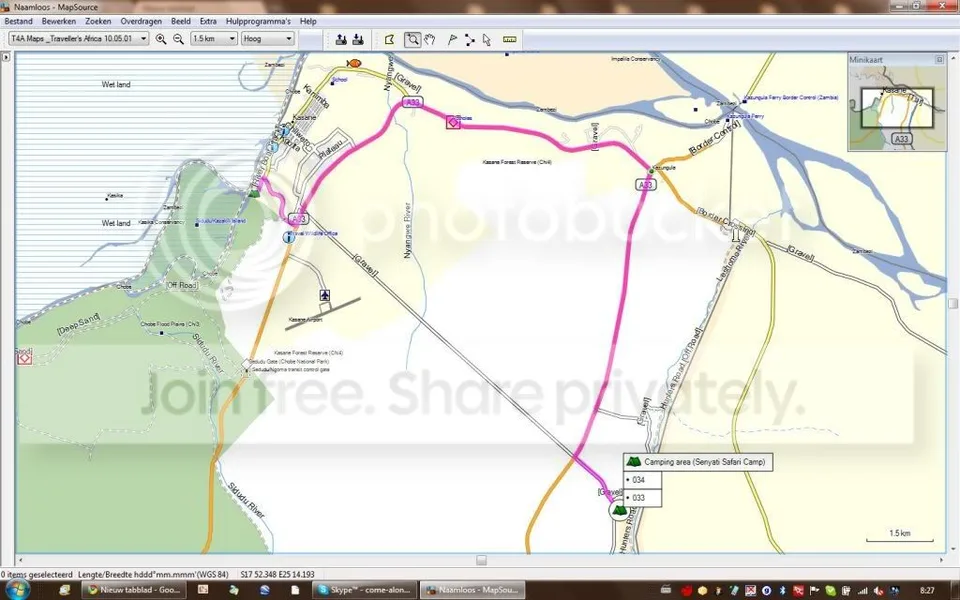
Task: Click the tent icon near Border Post
Action: pyautogui.click(x=253, y=193)
